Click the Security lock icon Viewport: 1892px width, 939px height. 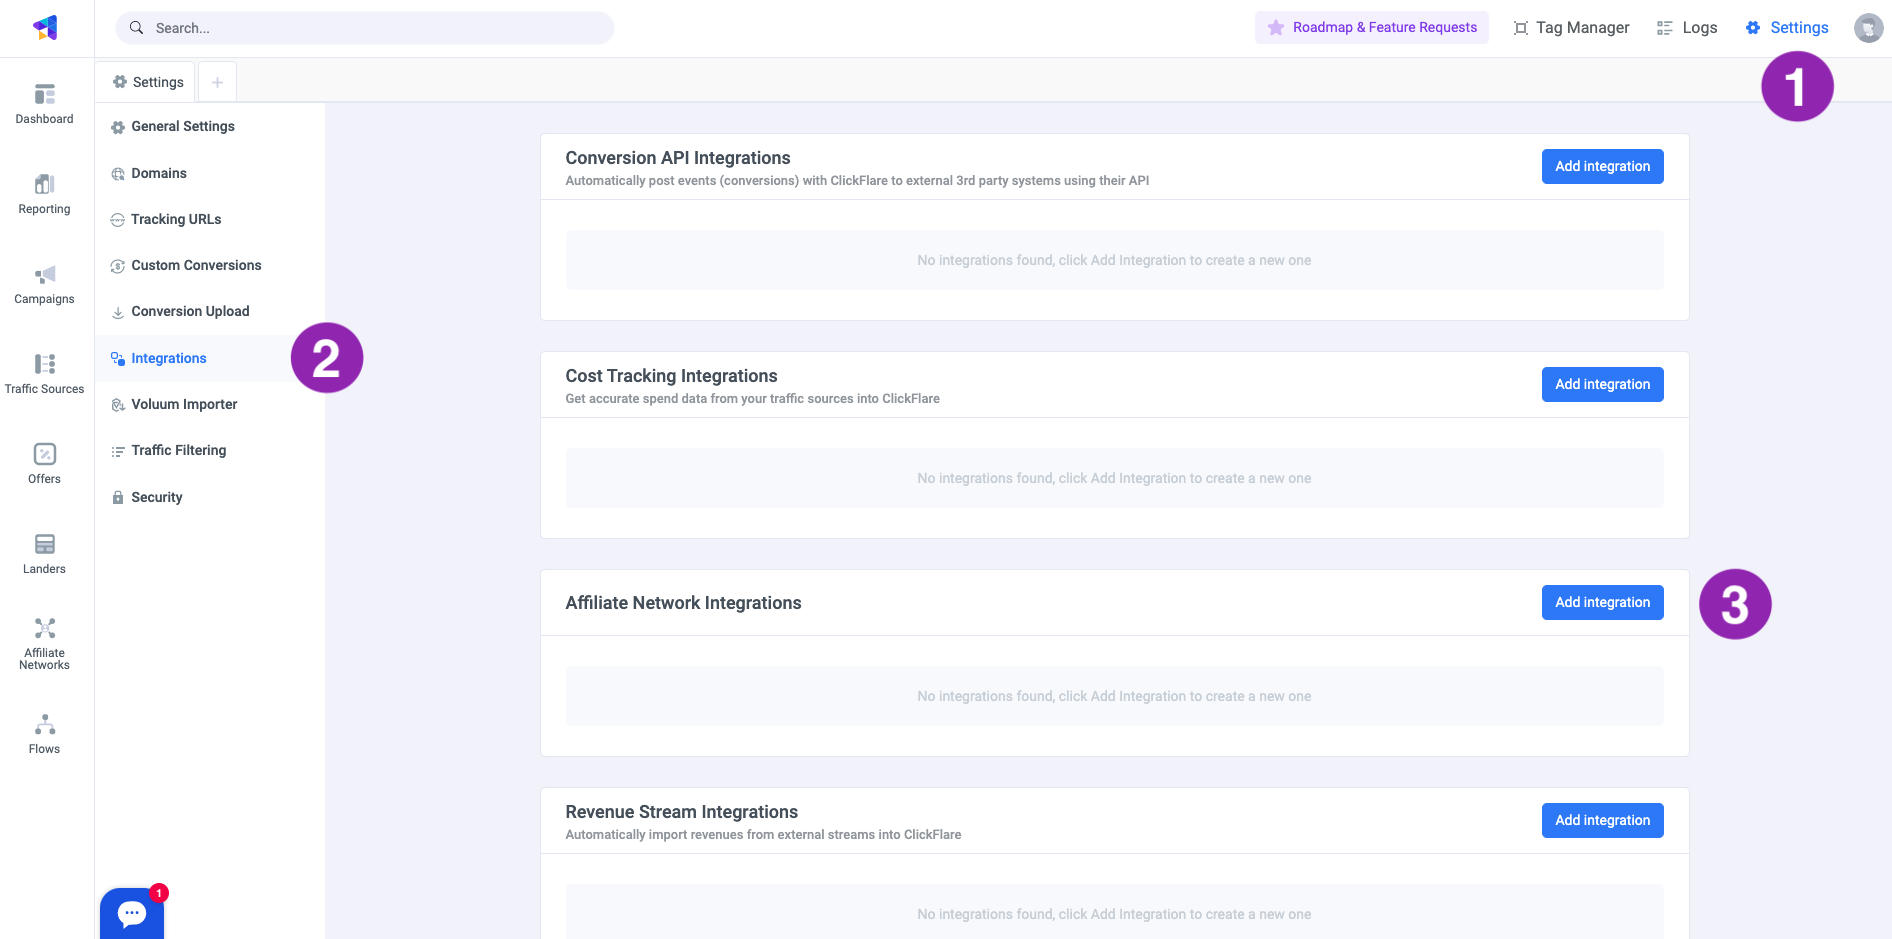click(118, 498)
